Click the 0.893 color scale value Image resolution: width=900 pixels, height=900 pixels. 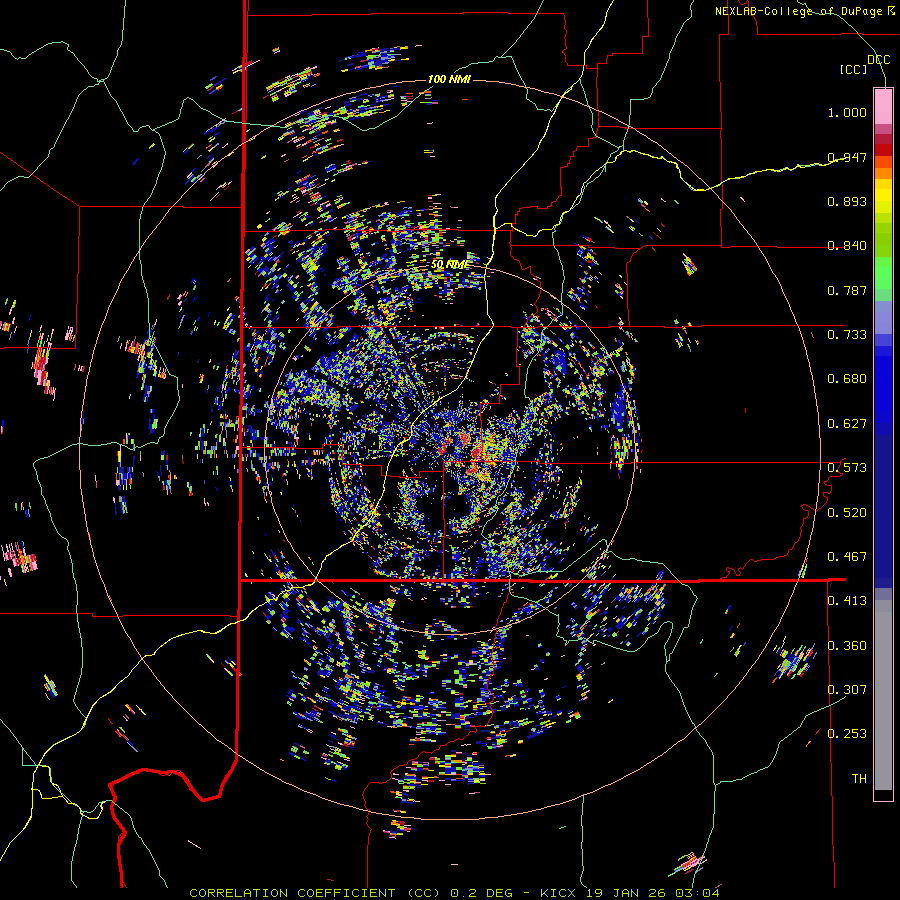pos(847,201)
